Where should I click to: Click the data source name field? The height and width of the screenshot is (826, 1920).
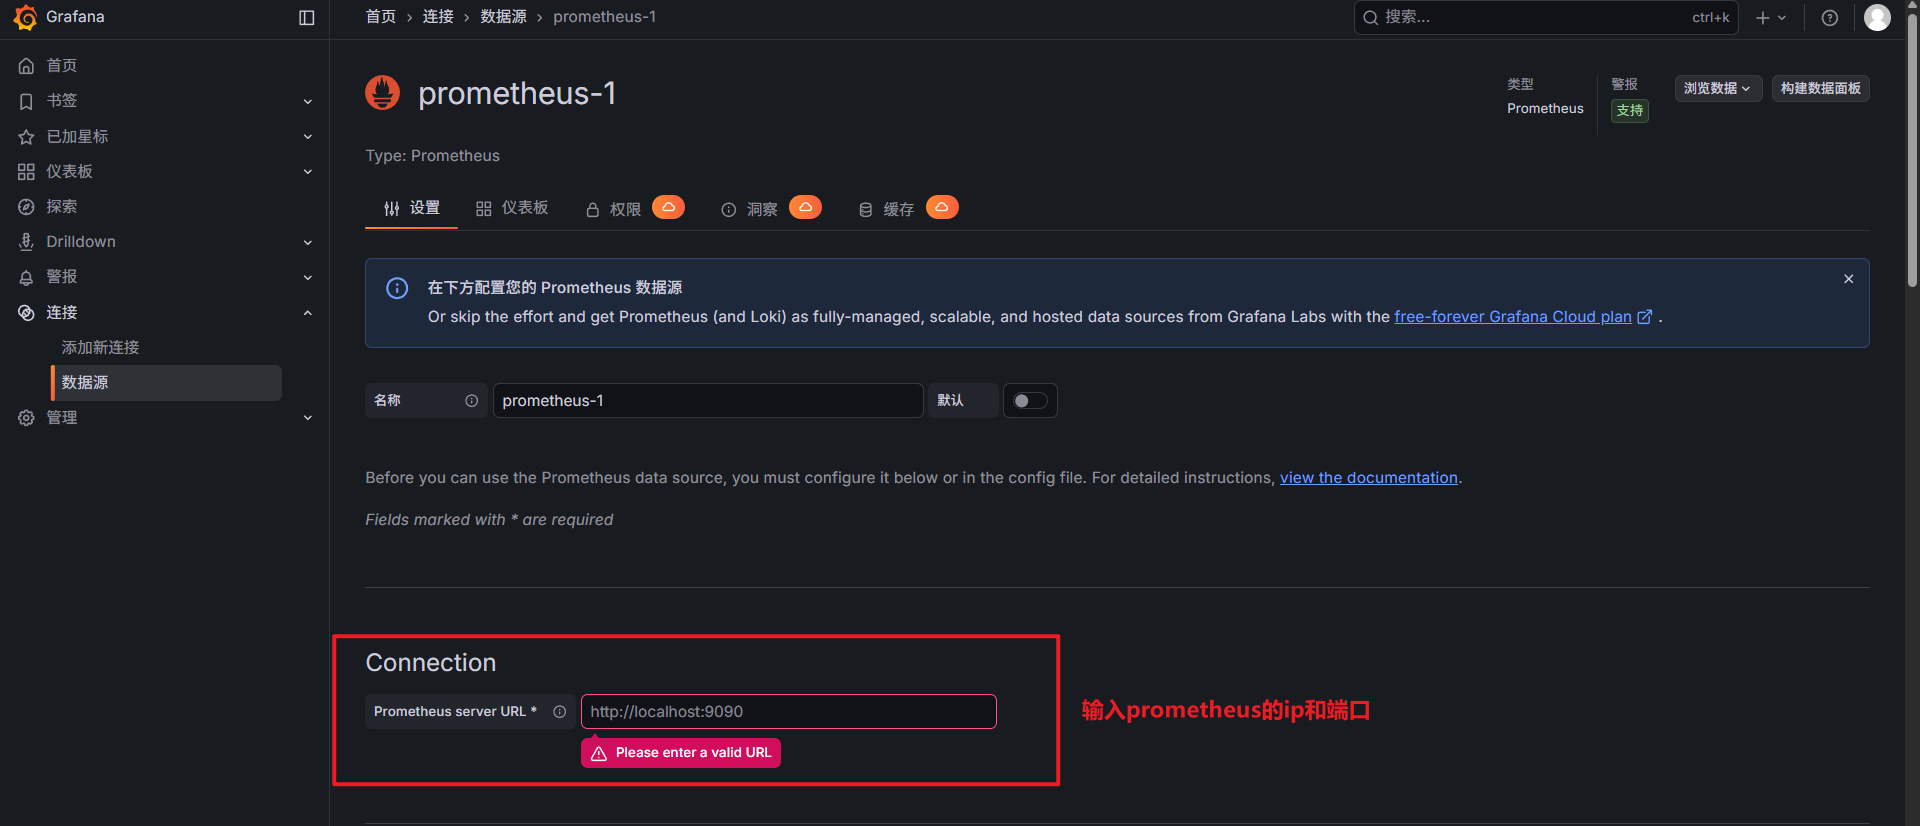[x=708, y=401]
